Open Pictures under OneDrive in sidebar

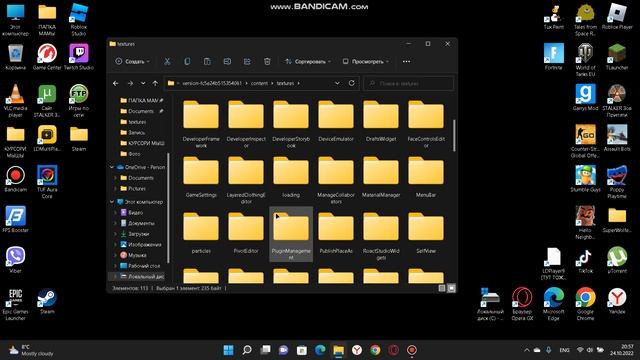pyautogui.click(x=133, y=189)
